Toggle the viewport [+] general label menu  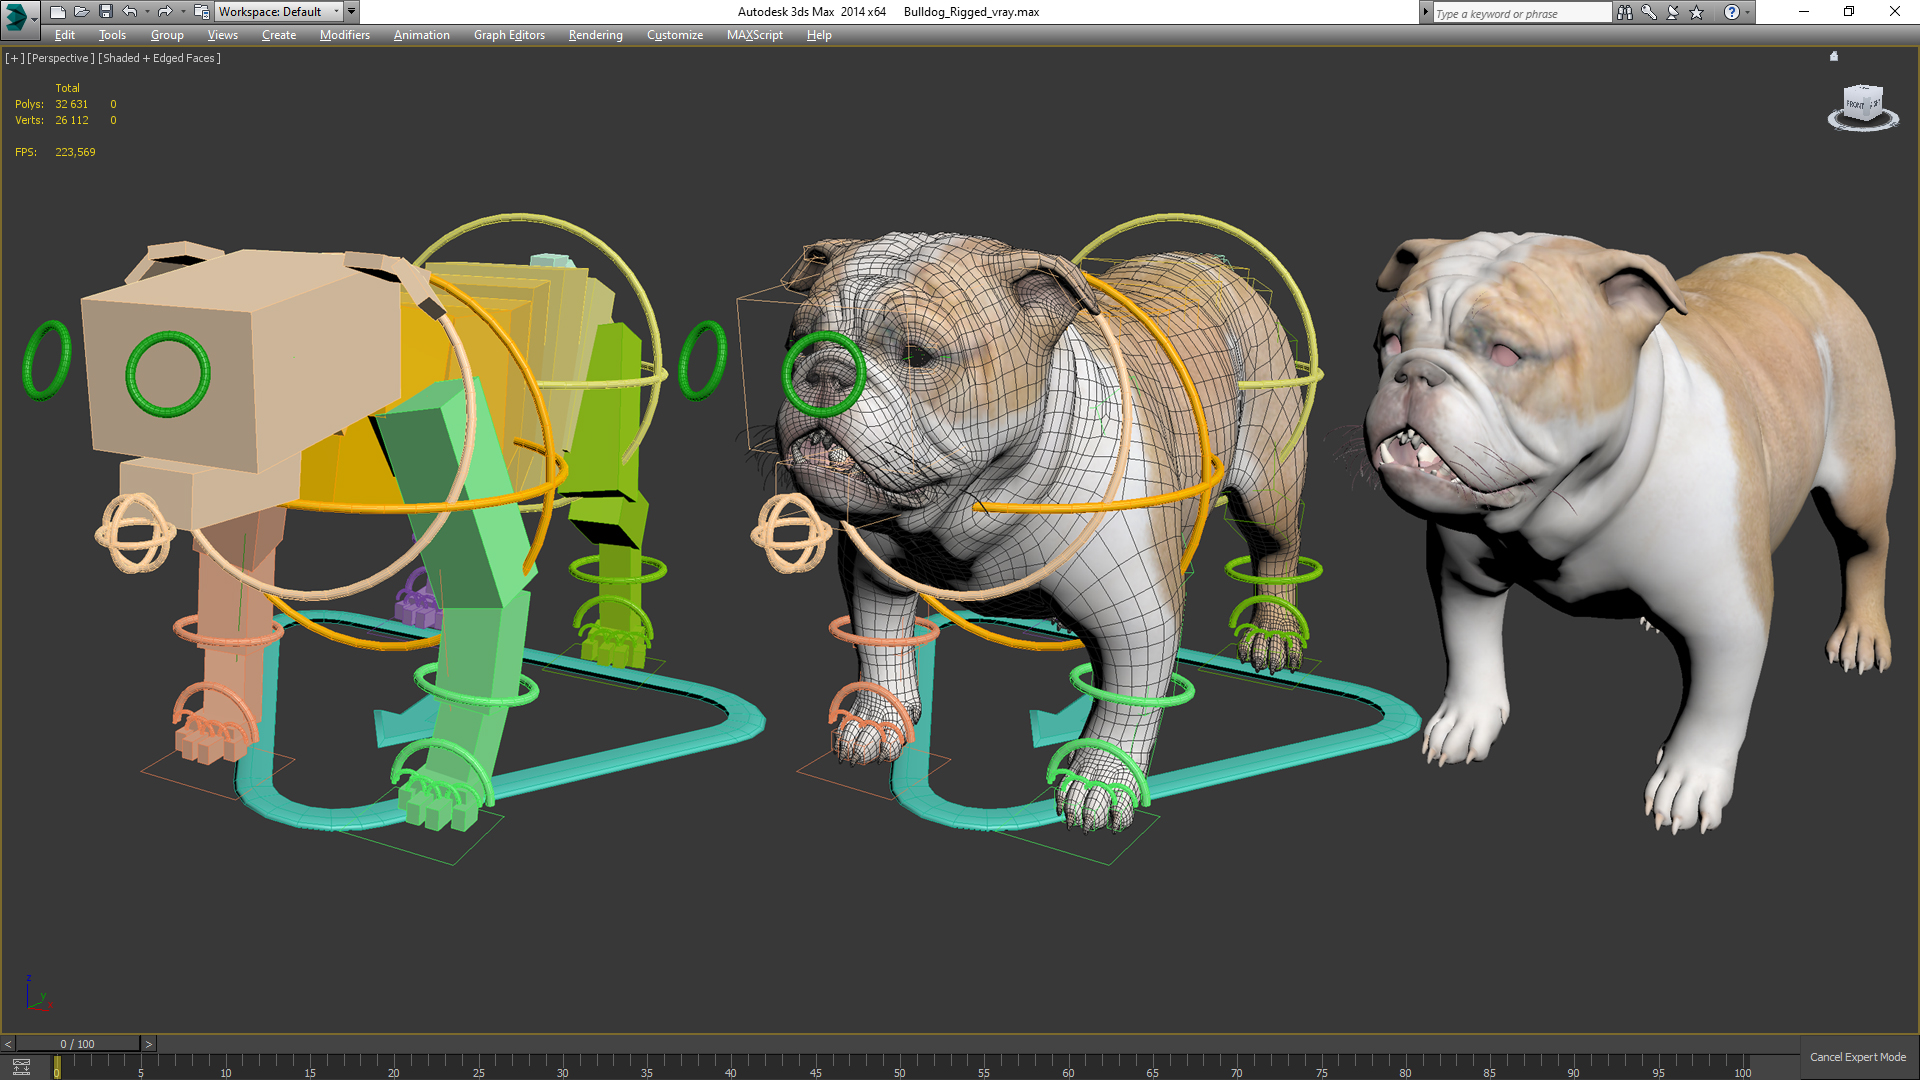tap(14, 58)
